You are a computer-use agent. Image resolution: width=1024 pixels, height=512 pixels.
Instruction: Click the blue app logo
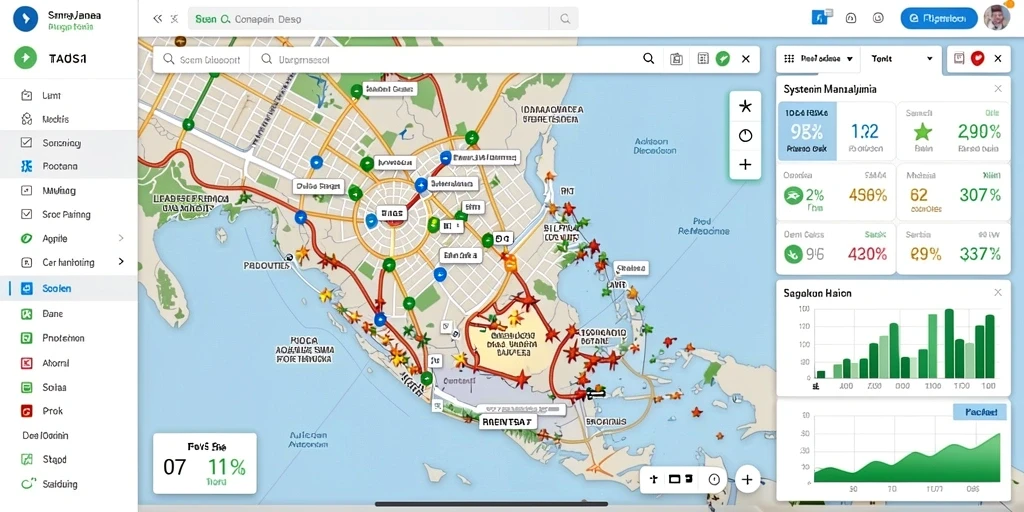(x=25, y=18)
